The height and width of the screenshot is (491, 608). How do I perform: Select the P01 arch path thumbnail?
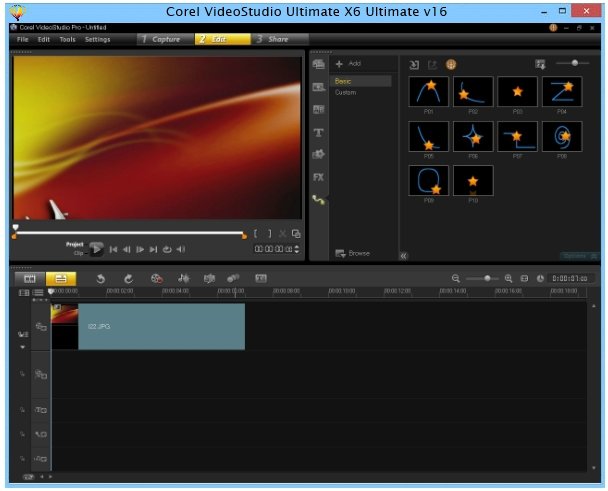click(428, 92)
